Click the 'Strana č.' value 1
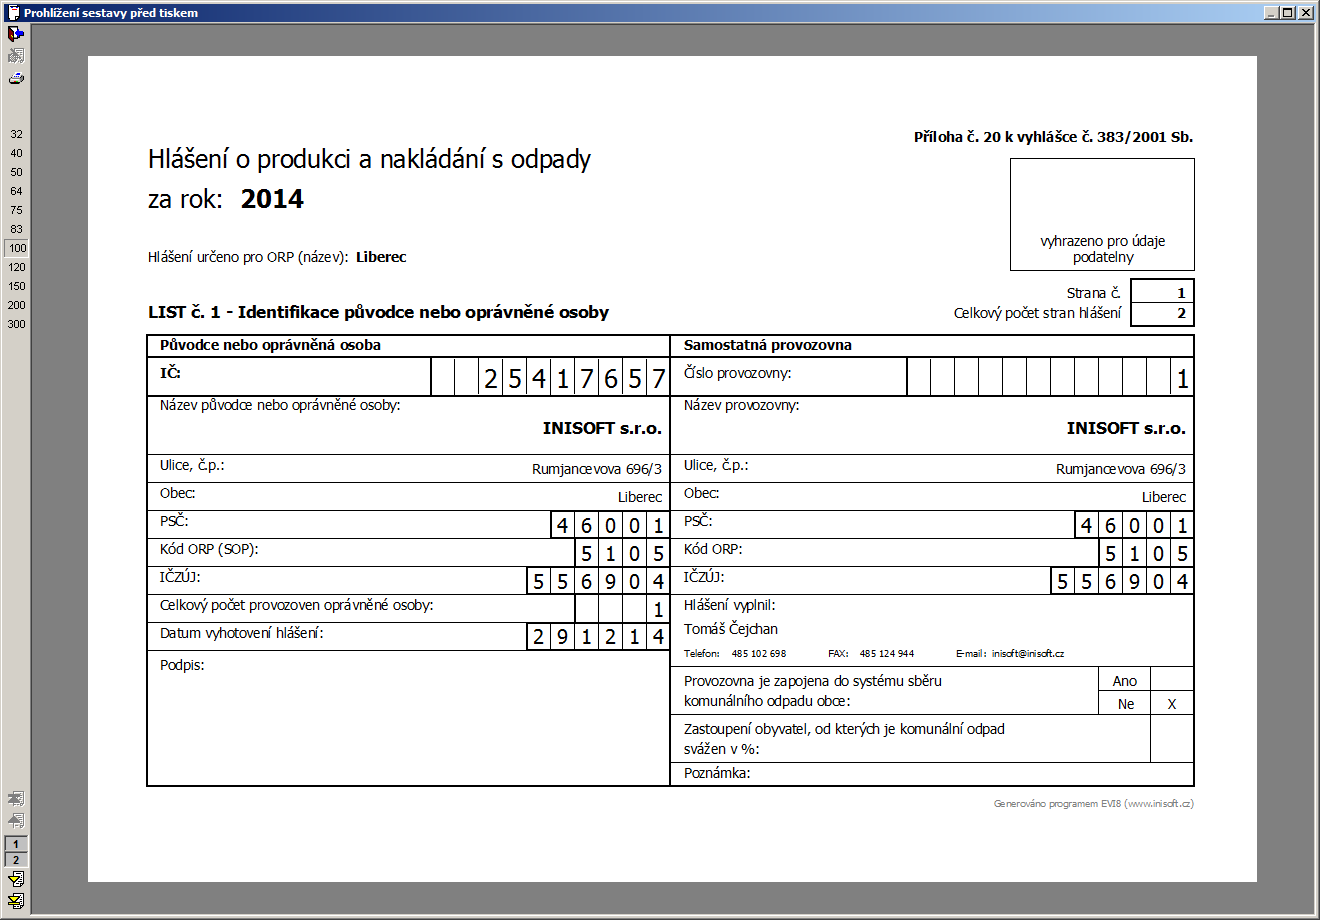 [1162, 292]
